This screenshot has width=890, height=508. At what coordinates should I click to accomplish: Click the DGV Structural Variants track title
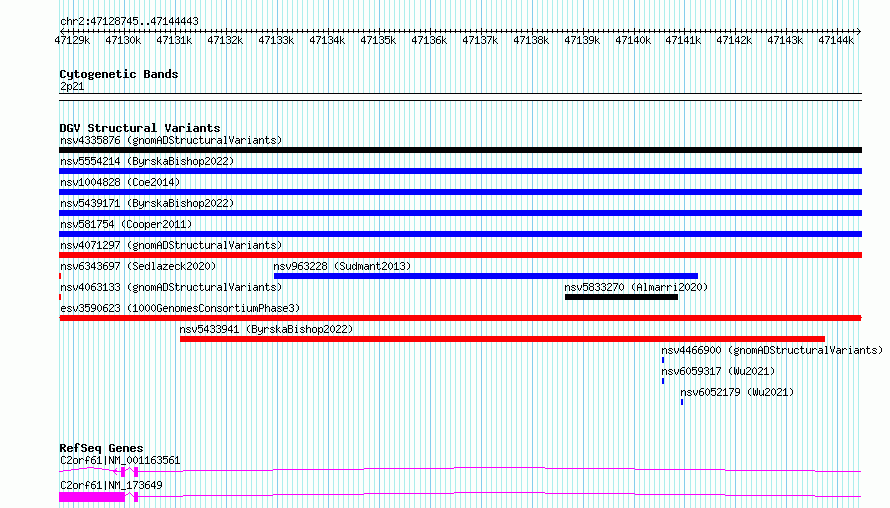click(140, 128)
